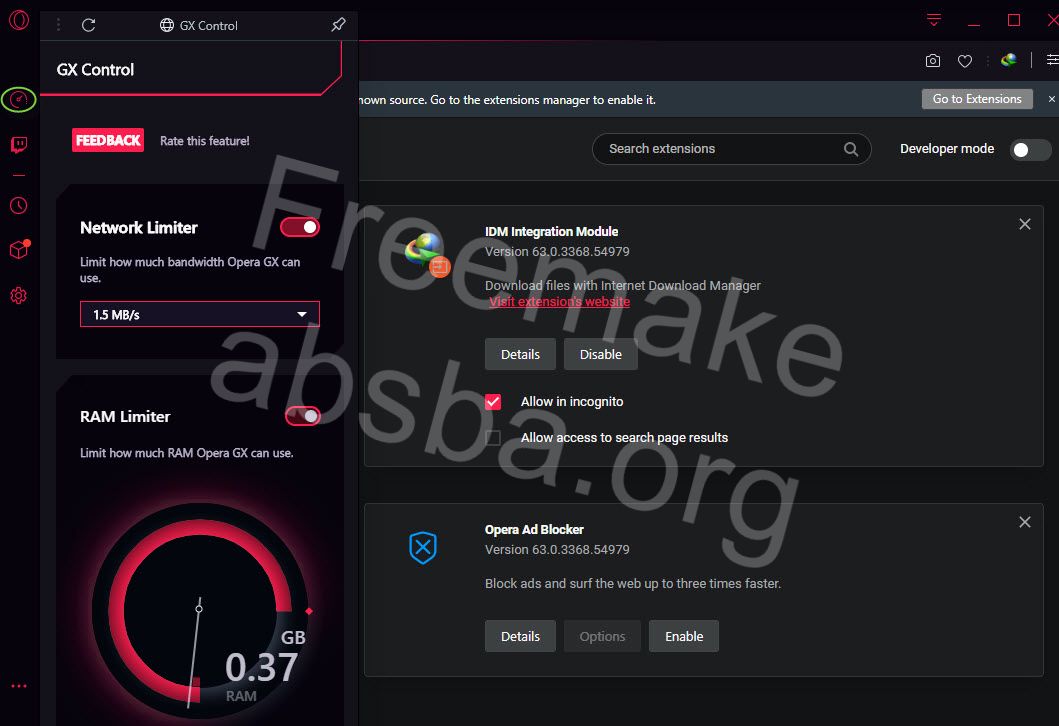Click 0.37 GB RAM reading
The height and width of the screenshot is (726, 1059).
tap(262, 667)
